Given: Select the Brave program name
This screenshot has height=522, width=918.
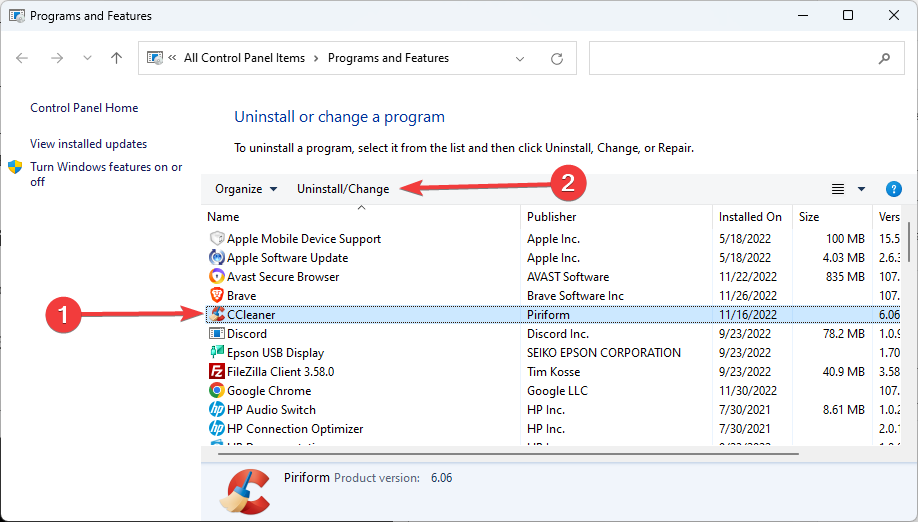Looking at the screenshot, I should (241, 296).
